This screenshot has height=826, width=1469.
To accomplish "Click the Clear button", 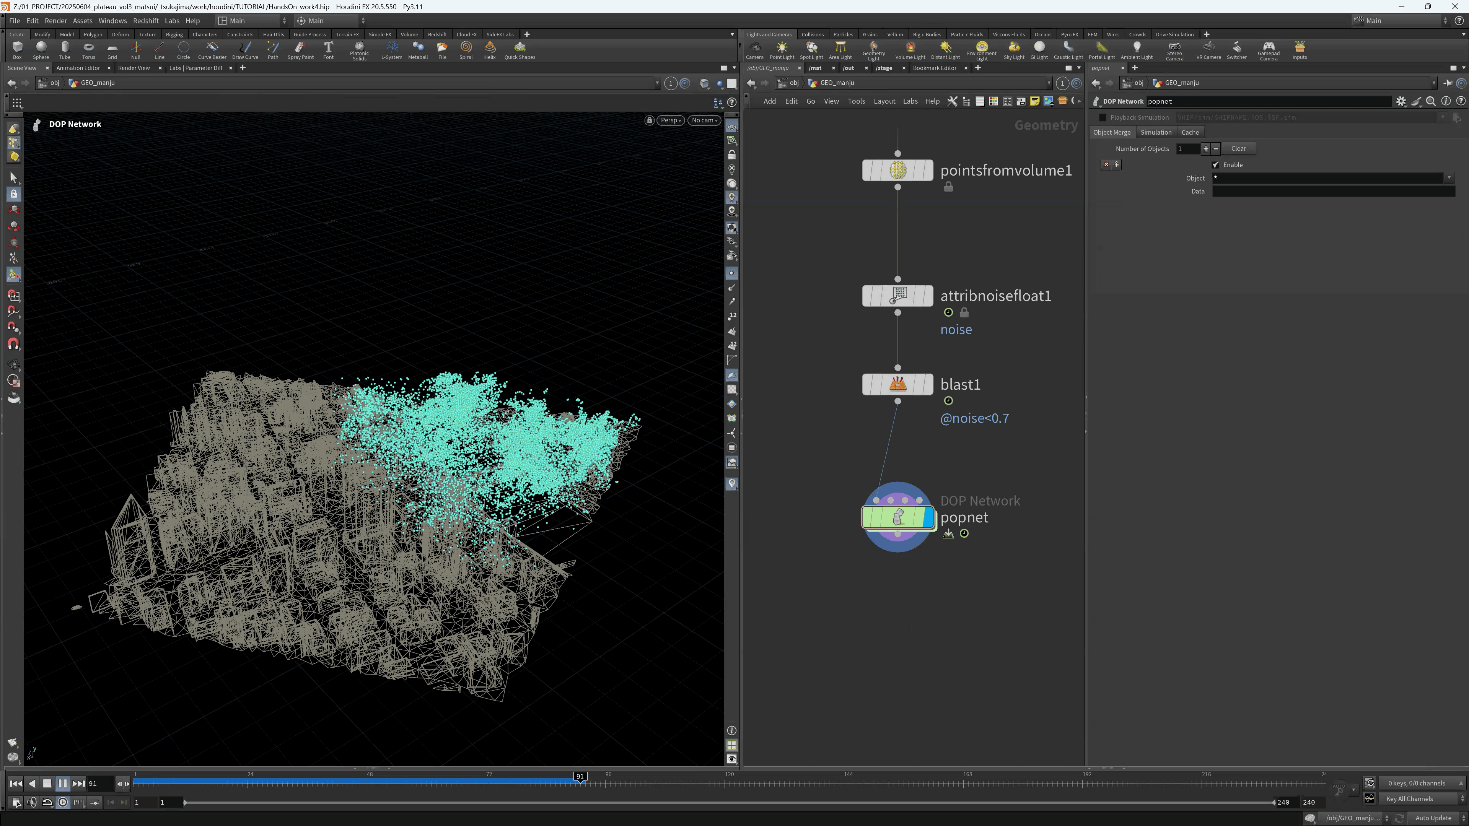I will click(x=1239, y=148).
